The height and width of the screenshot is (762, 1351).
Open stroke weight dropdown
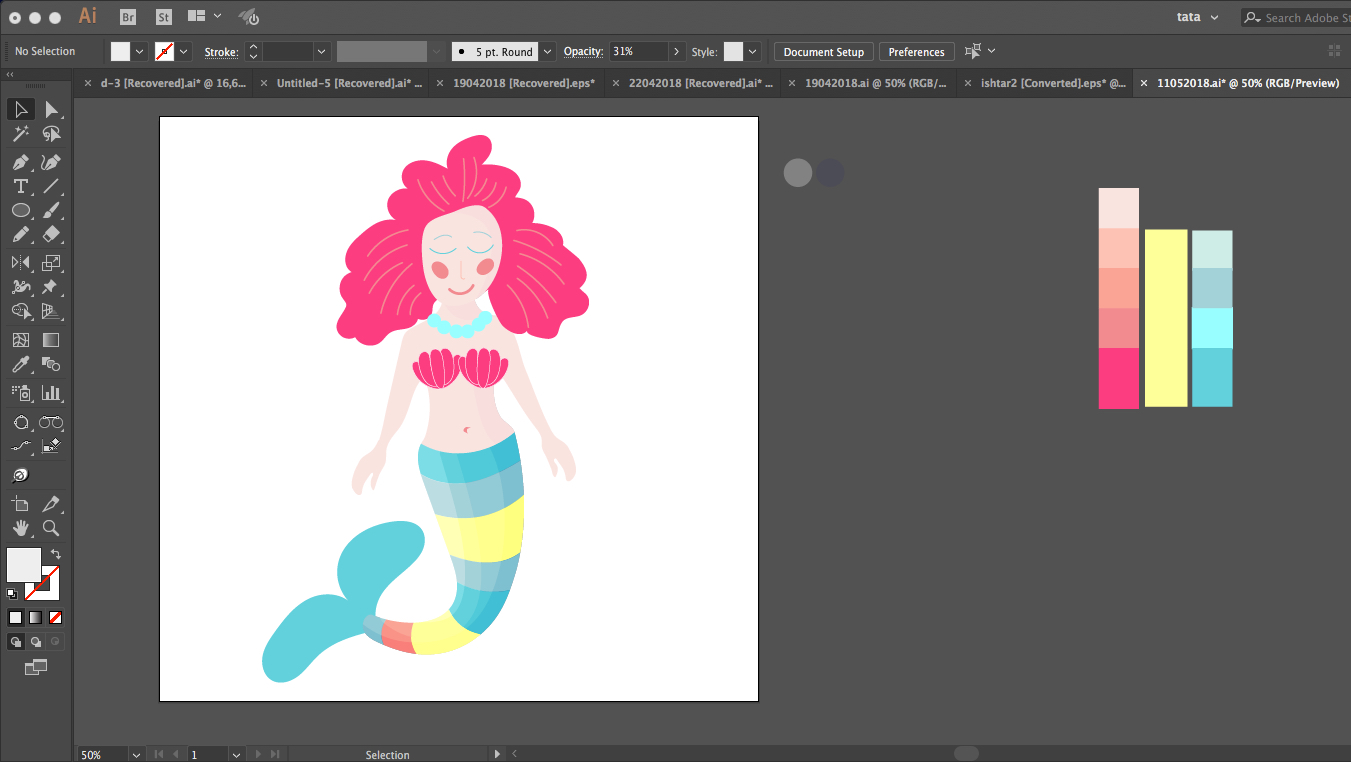point(322,51)
